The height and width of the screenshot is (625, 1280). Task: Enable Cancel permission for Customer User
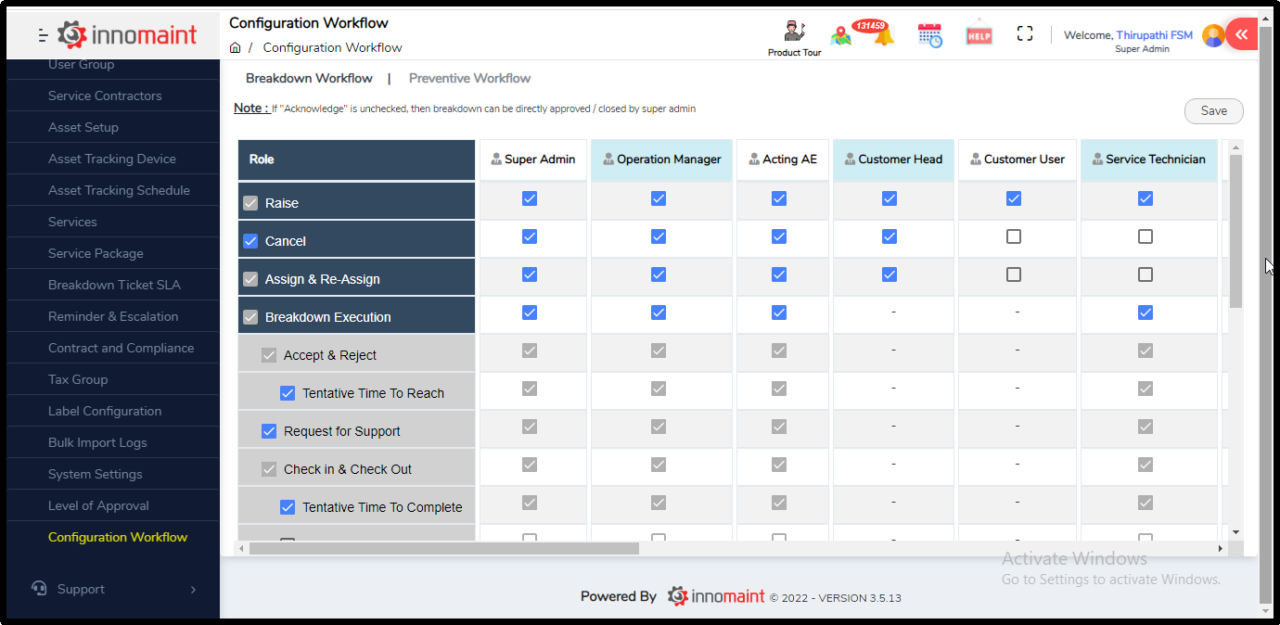[1013, 237]
